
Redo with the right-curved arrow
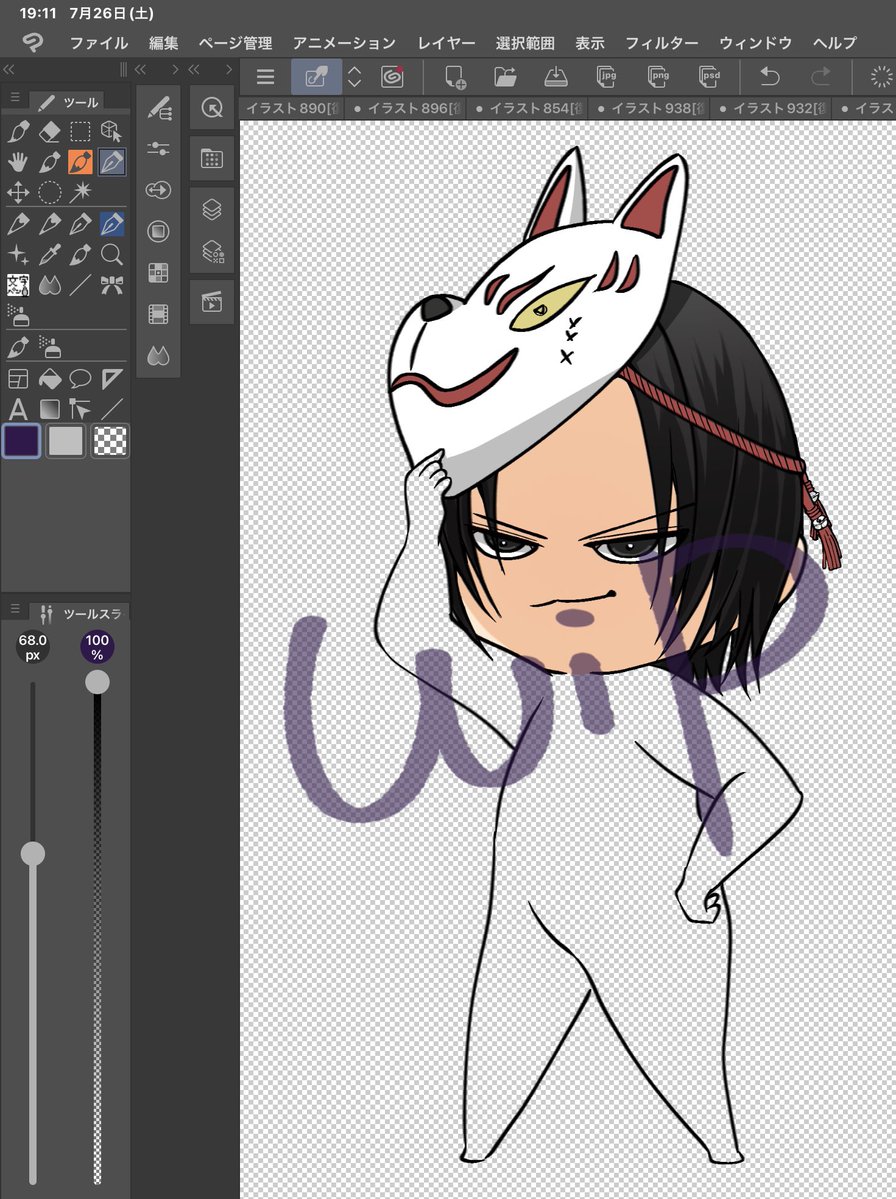820,76
